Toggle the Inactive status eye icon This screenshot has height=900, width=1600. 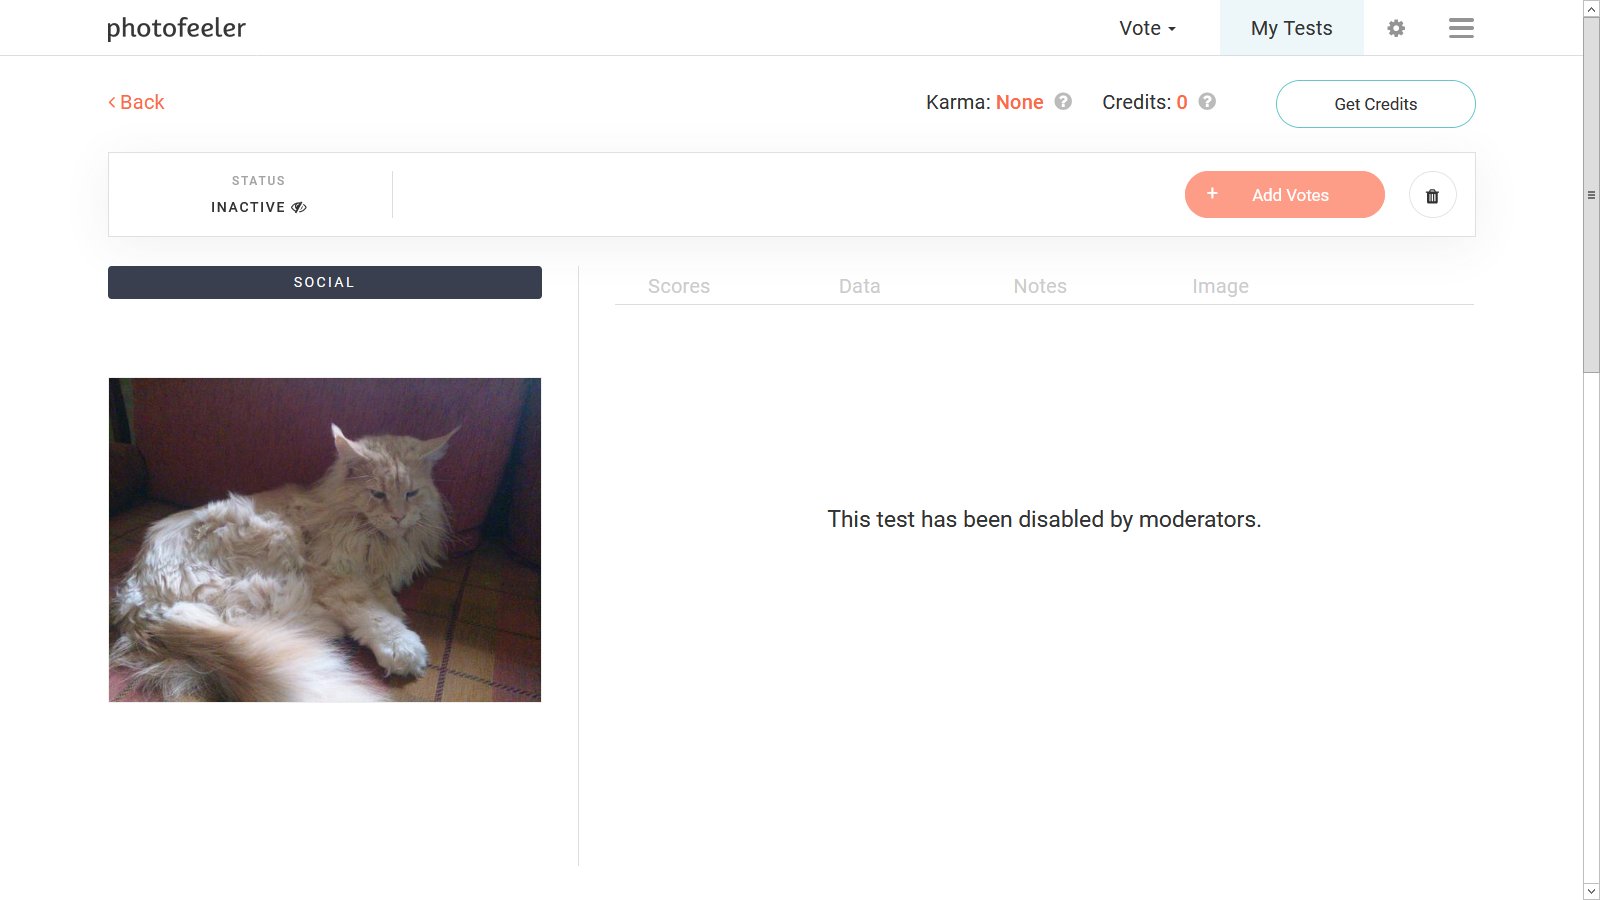(x=299, y=207)
